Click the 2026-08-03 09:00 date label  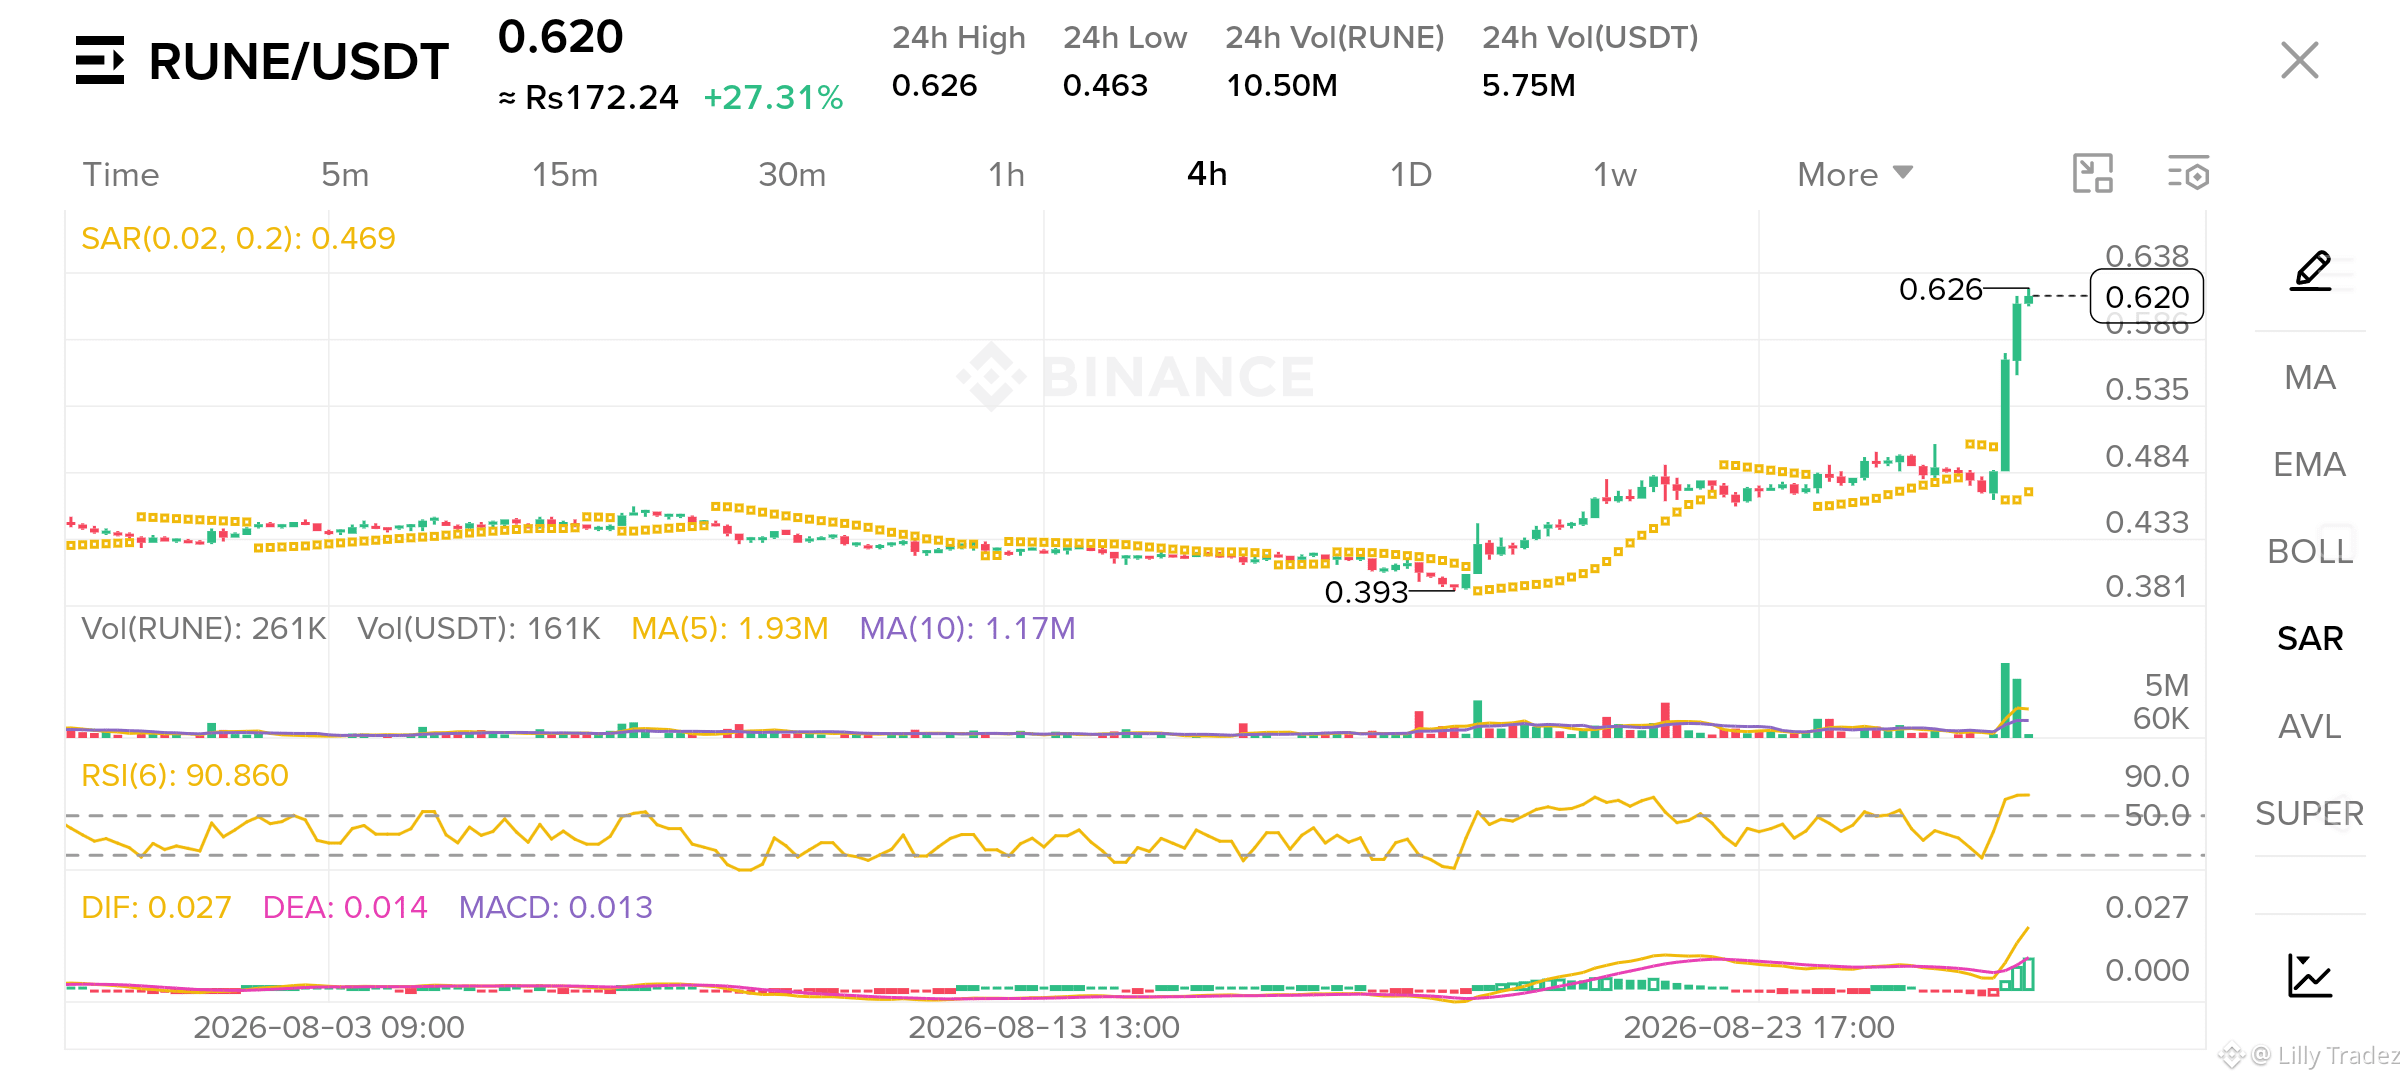(x=329, y=1027)
